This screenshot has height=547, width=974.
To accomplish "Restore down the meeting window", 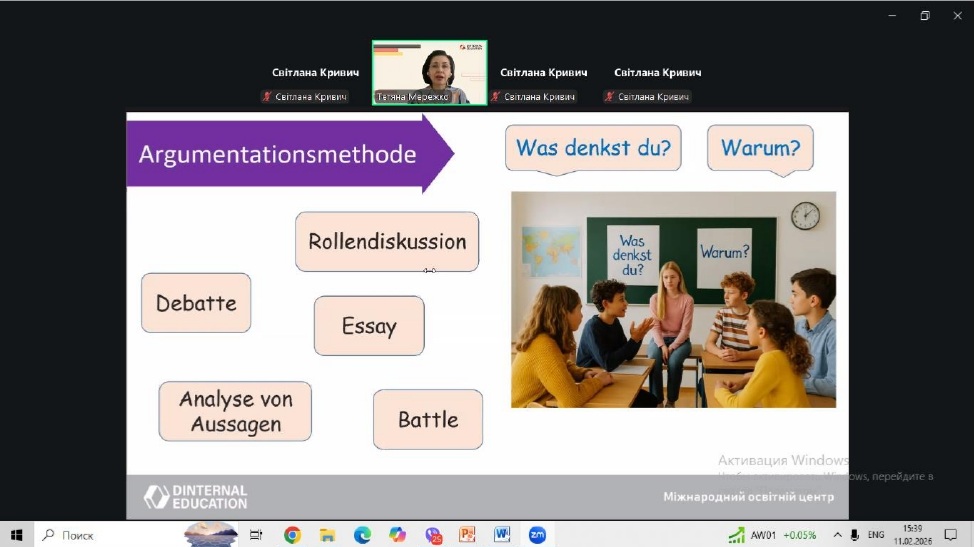I will 925,15.
